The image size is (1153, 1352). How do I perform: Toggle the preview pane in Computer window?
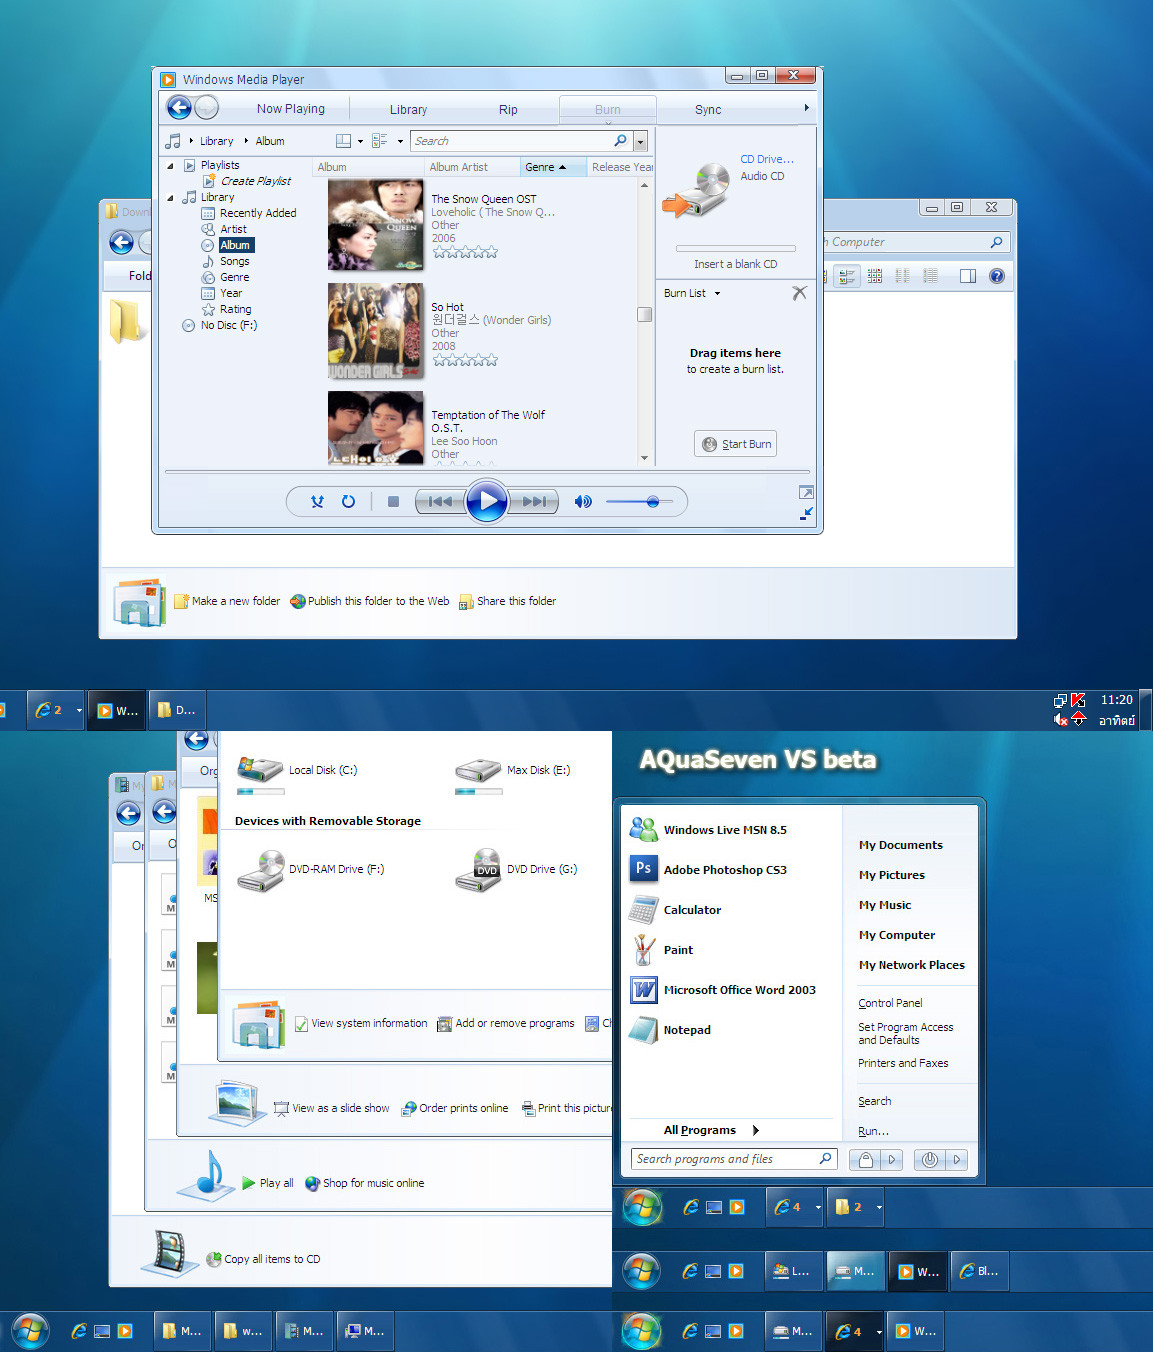pos(967,276)
